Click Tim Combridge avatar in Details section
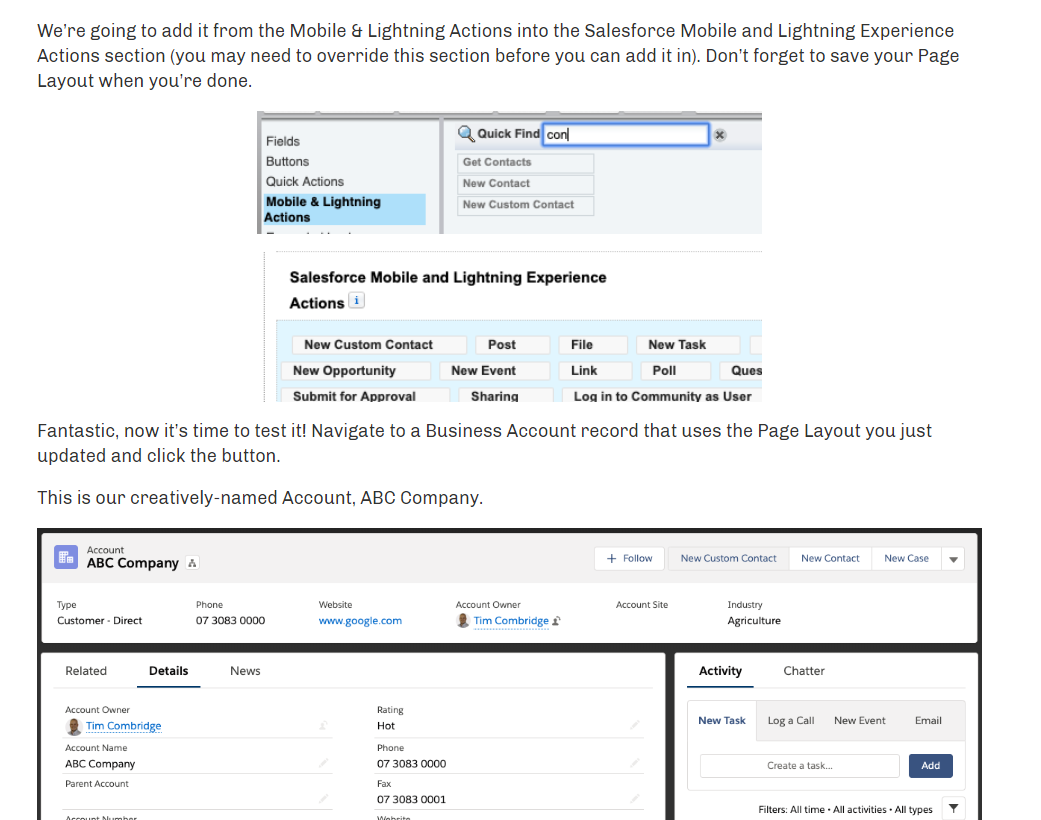 [74, 726]
